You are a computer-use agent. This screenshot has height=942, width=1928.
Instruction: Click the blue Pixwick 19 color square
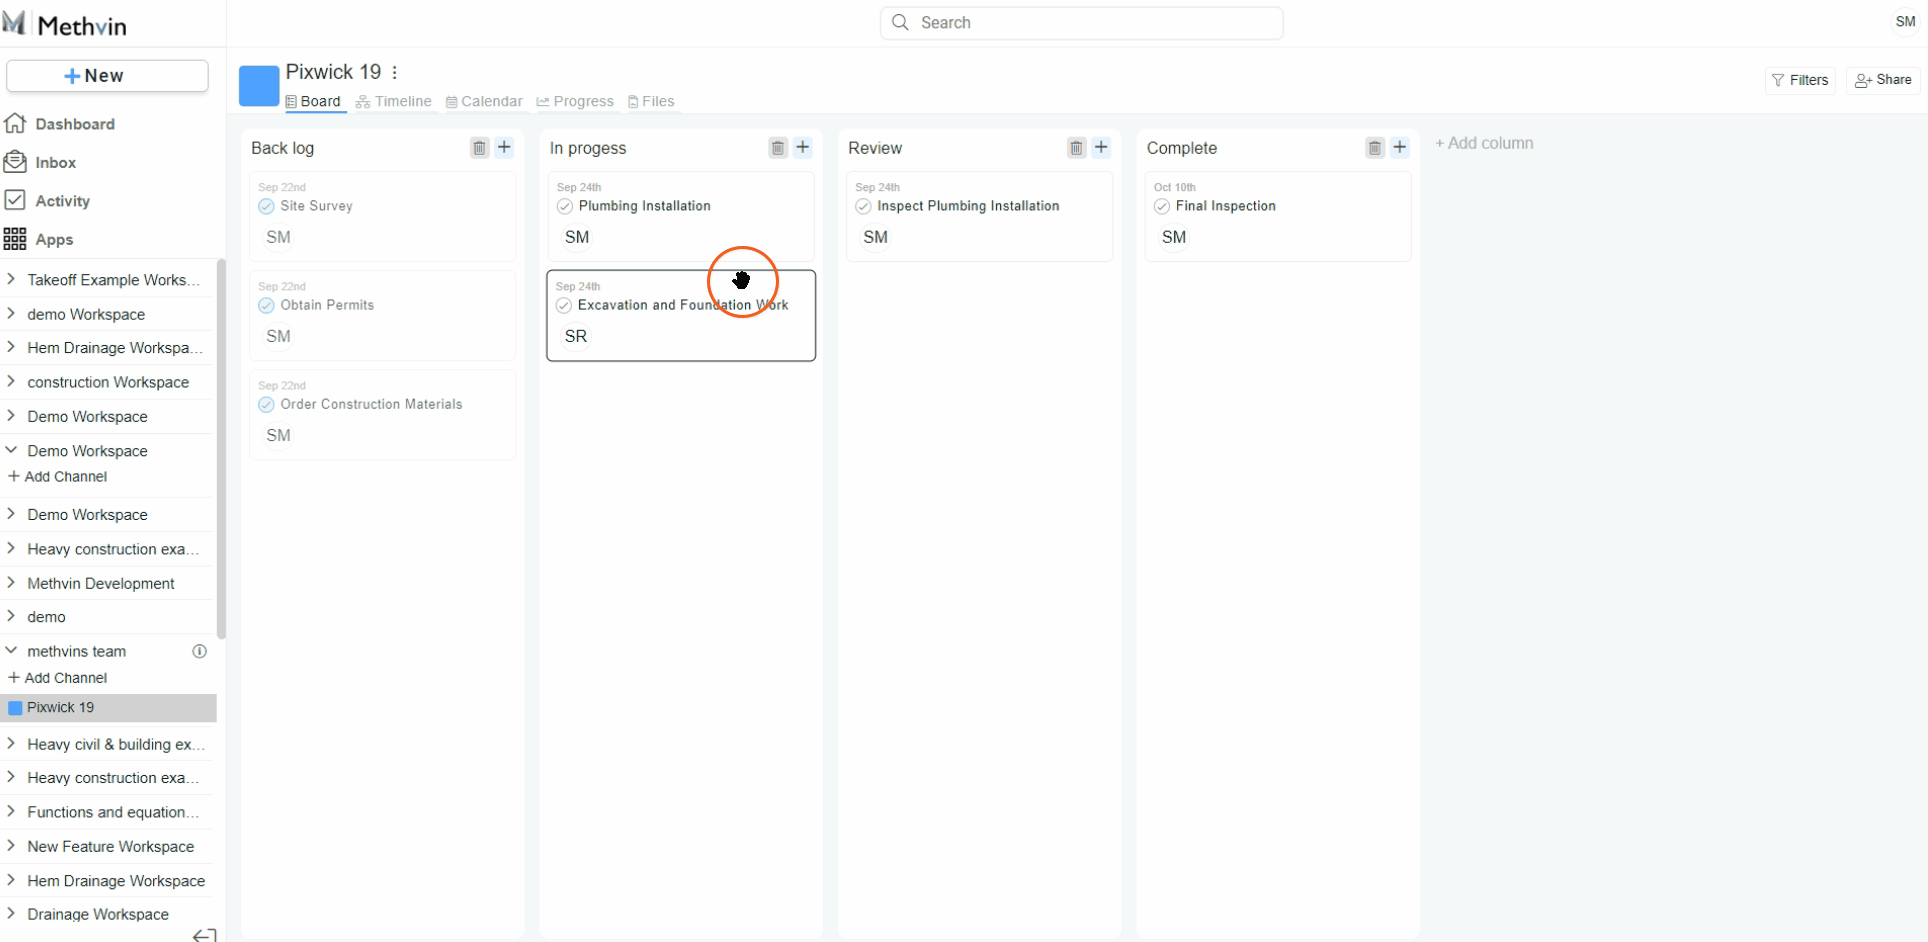point(259,86)
